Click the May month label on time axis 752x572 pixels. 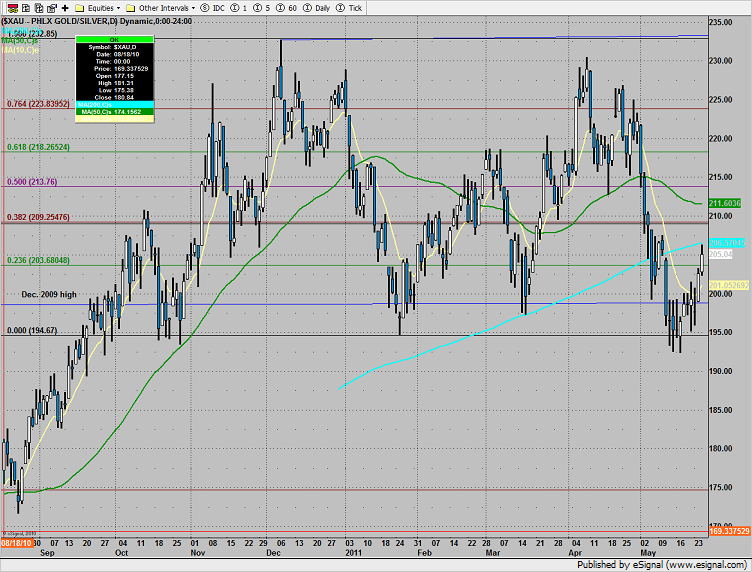click(x=648, y=553)
